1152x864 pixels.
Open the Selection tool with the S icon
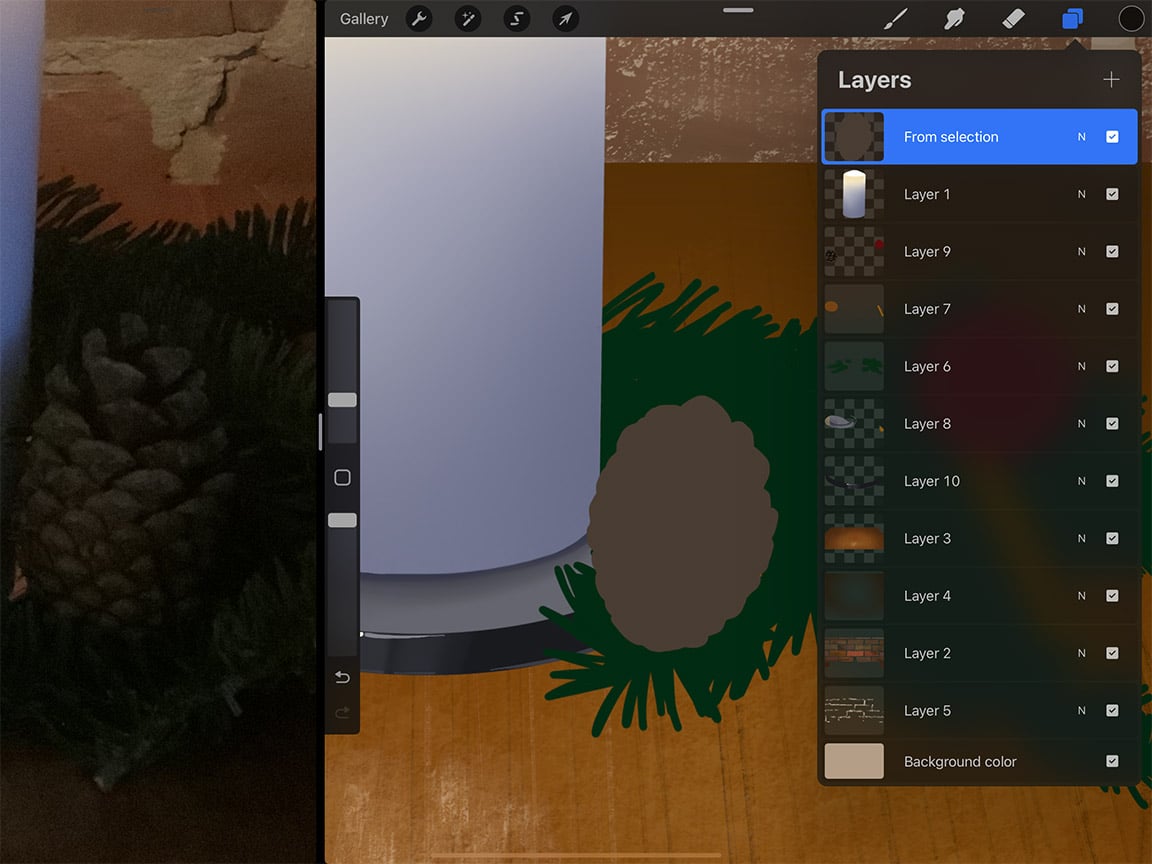516,18
